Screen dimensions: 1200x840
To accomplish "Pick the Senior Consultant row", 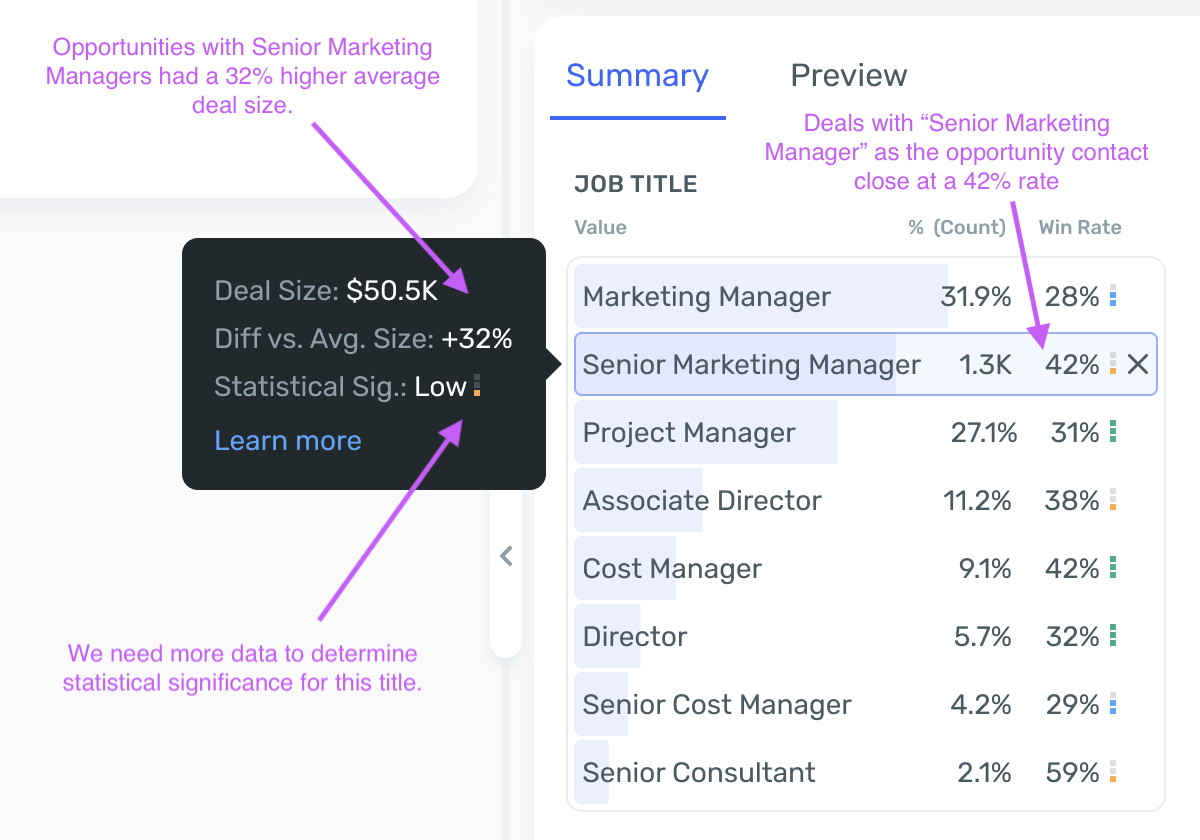I will 699,773.
